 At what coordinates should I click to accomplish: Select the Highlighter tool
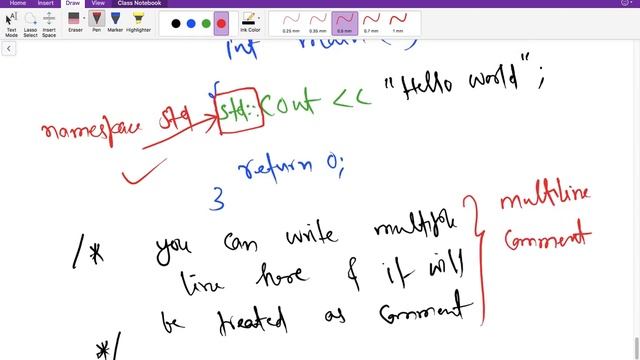tap(138, 22)
